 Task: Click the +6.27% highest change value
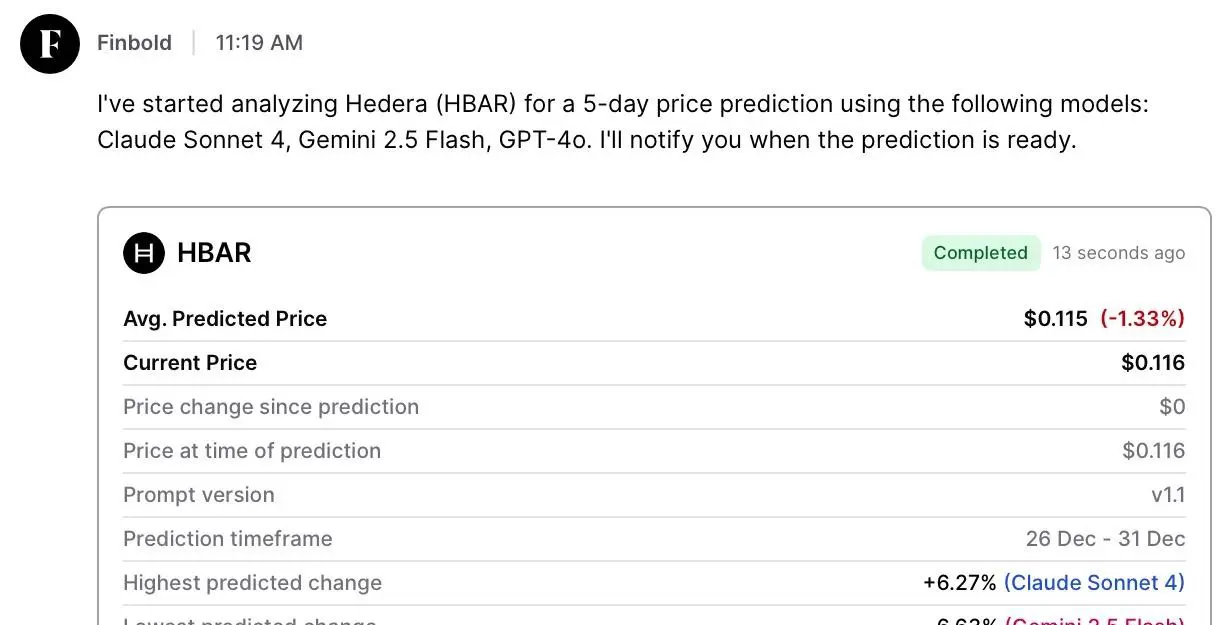[x=959, y=582]
